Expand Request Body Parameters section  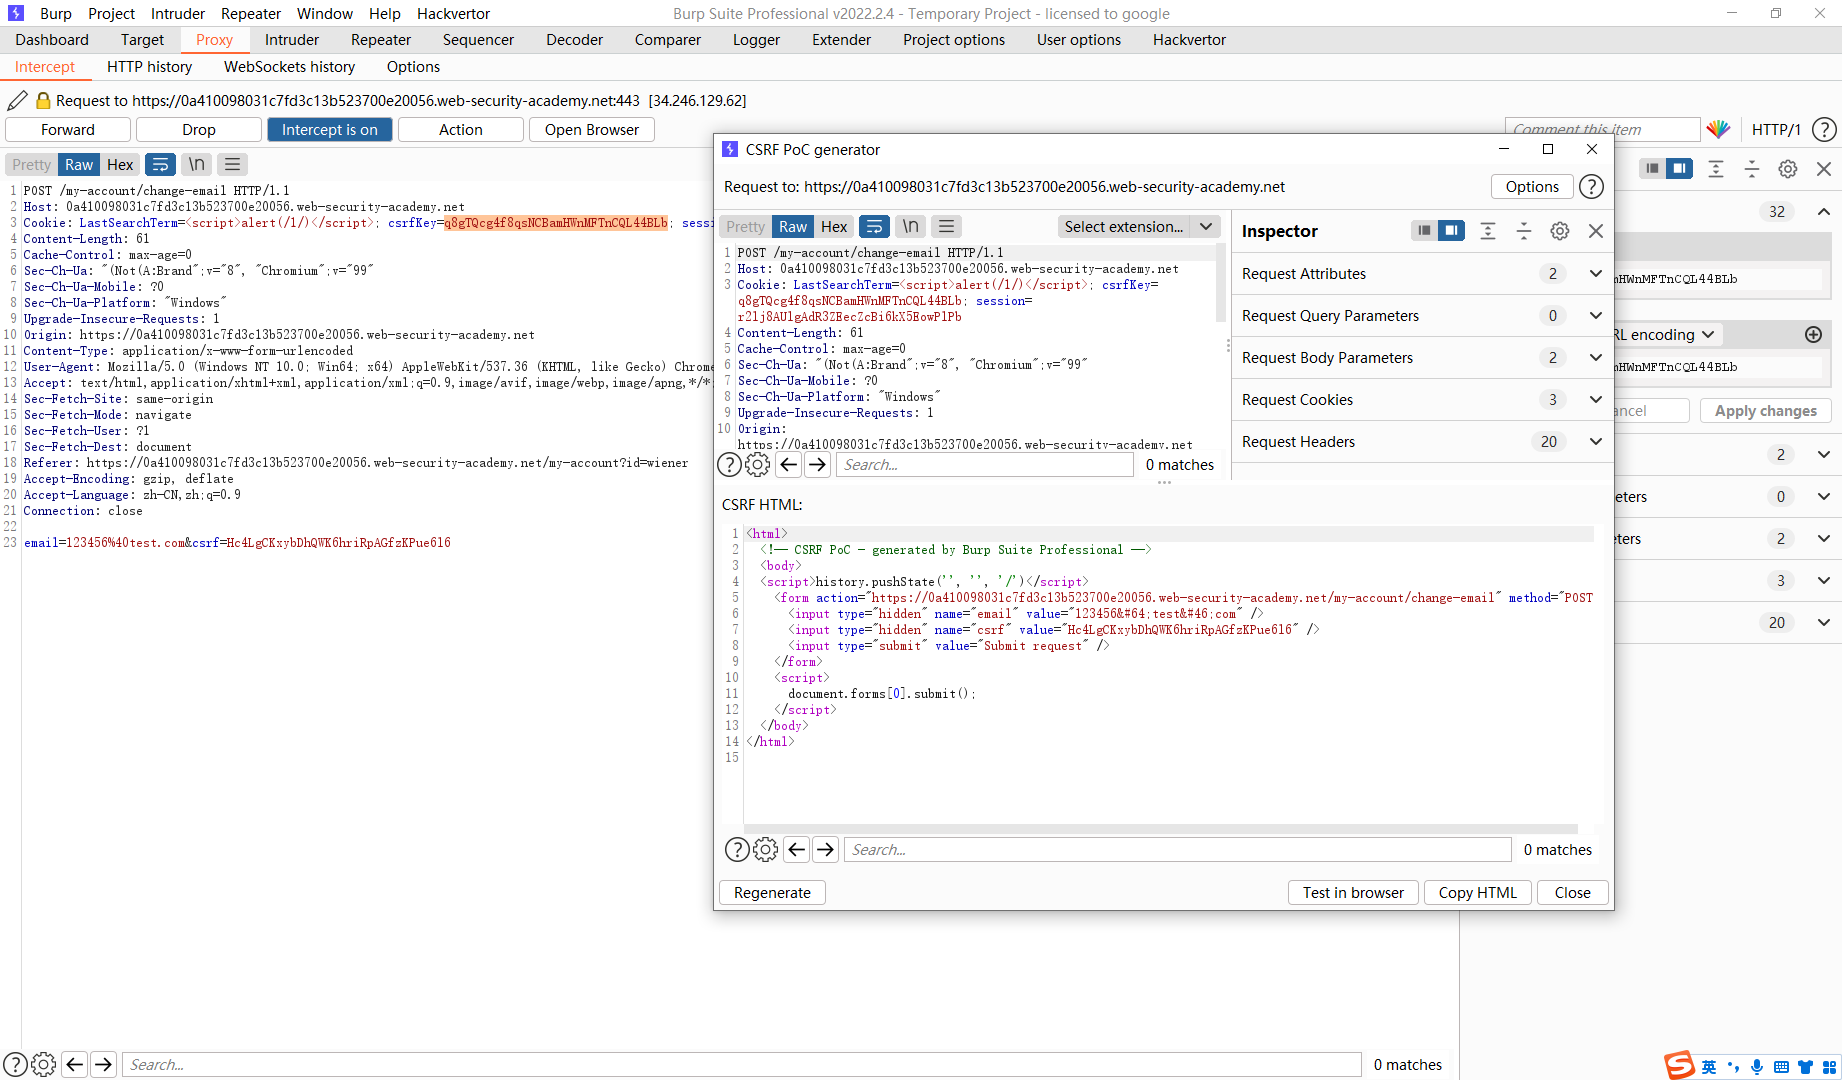click(1421, 357)
